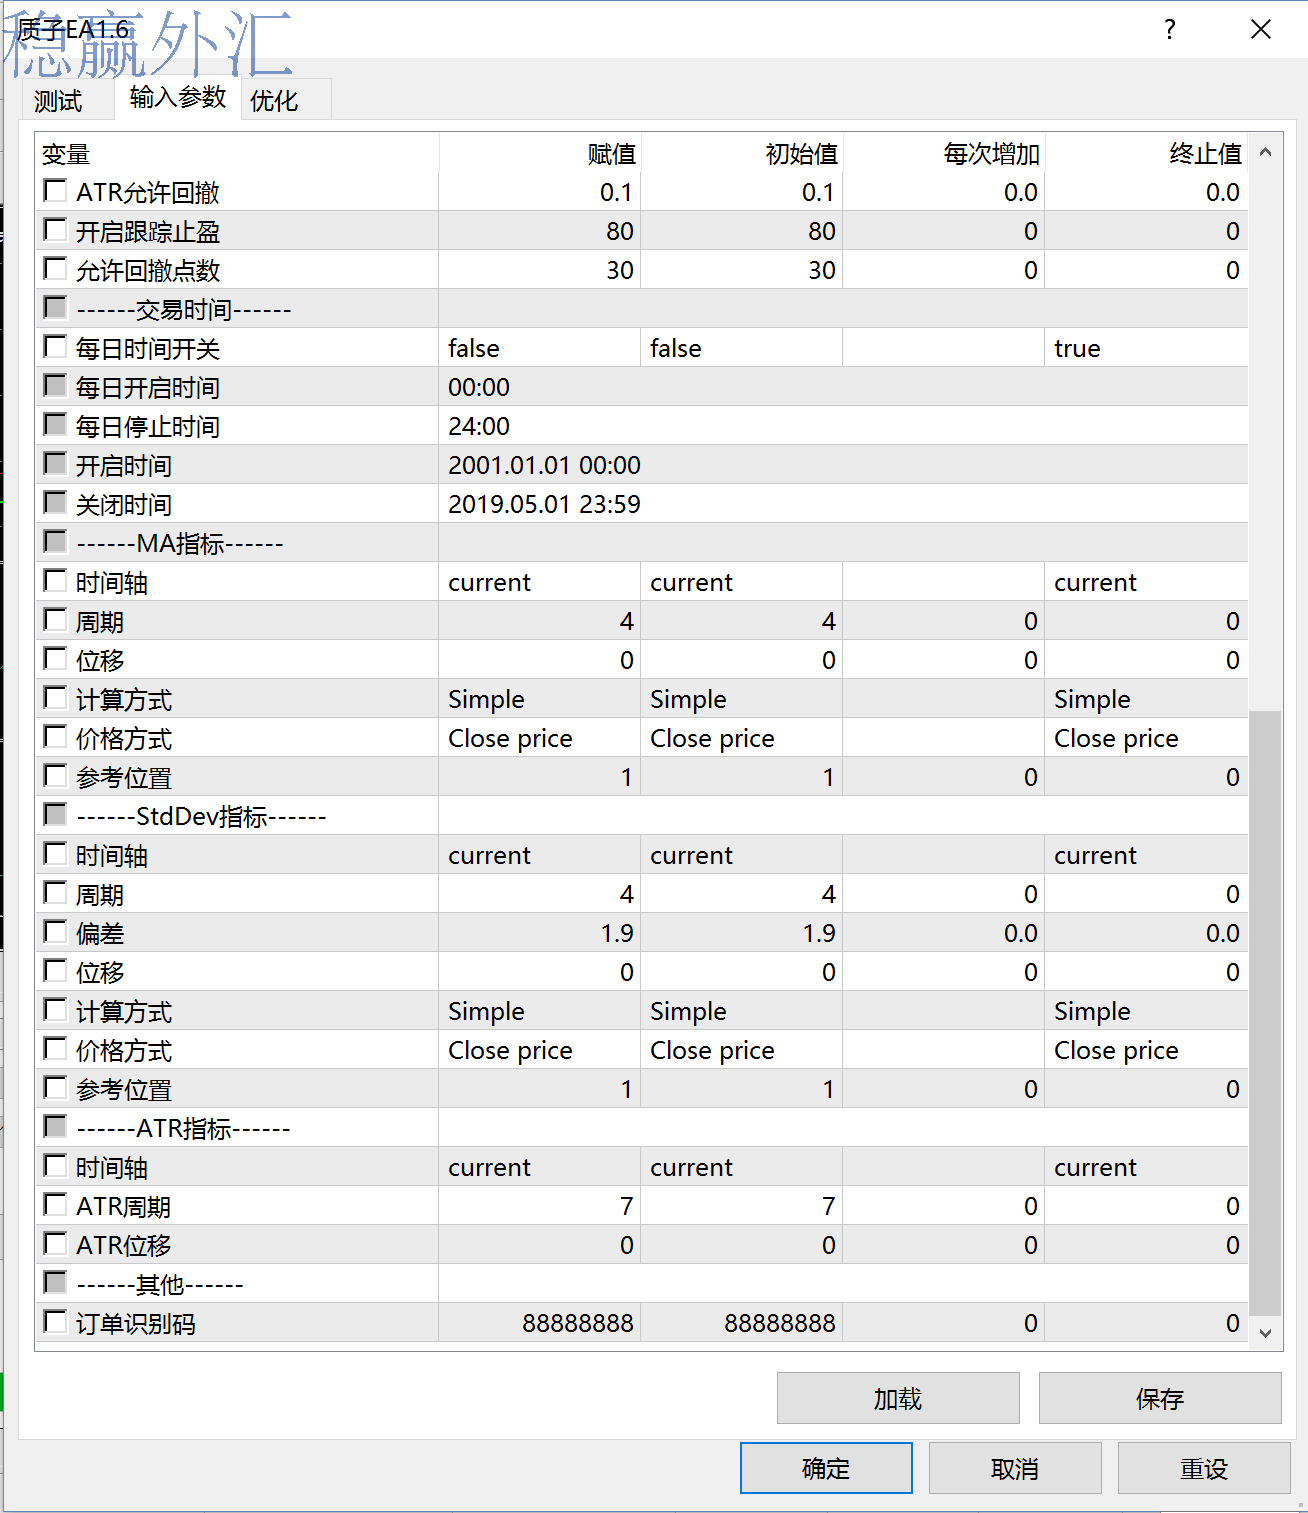This screenshot has width=1308, height=1513.
Task: Click the vertical scrollbar thumb
Action: click(x=1265, y=1013)
